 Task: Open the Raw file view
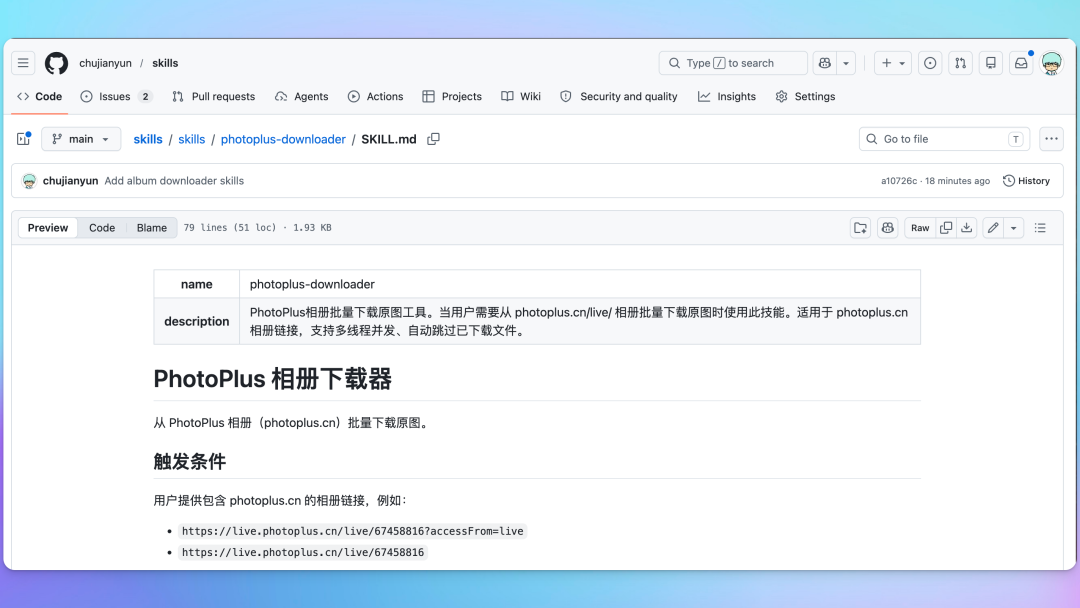coord(920,228)
